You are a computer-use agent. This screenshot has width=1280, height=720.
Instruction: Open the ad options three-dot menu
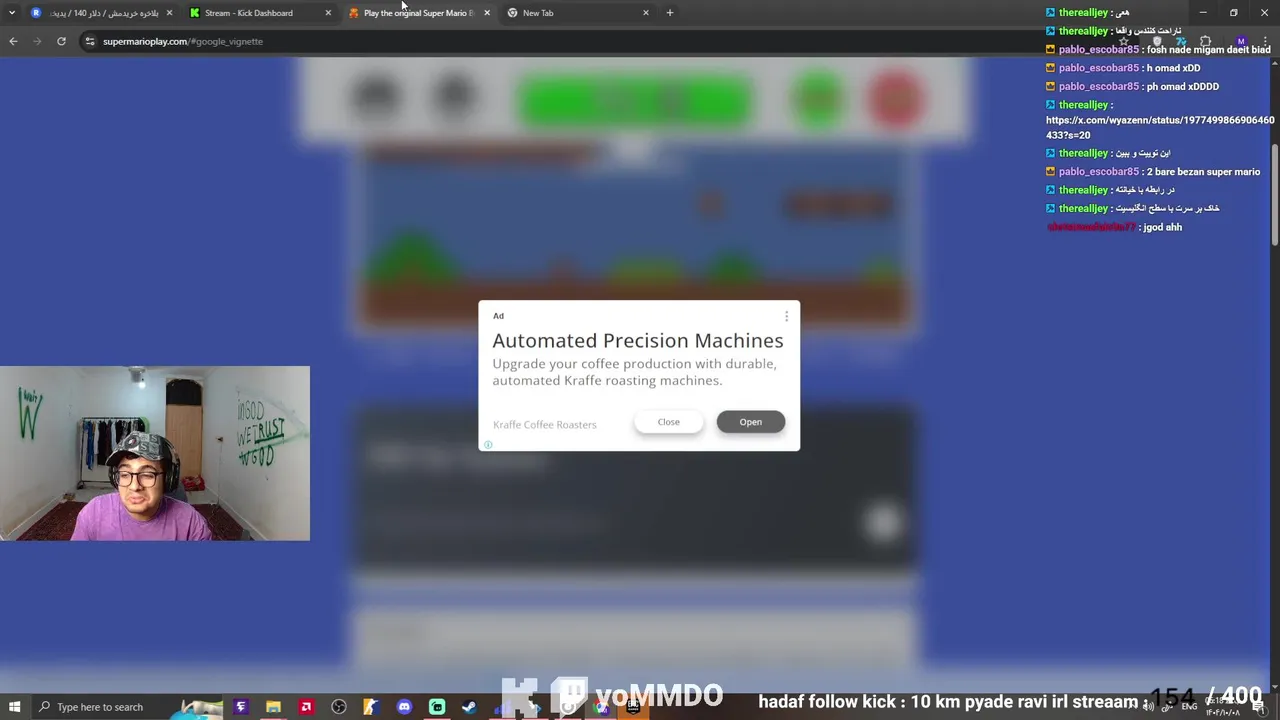[x=786, y=316]
